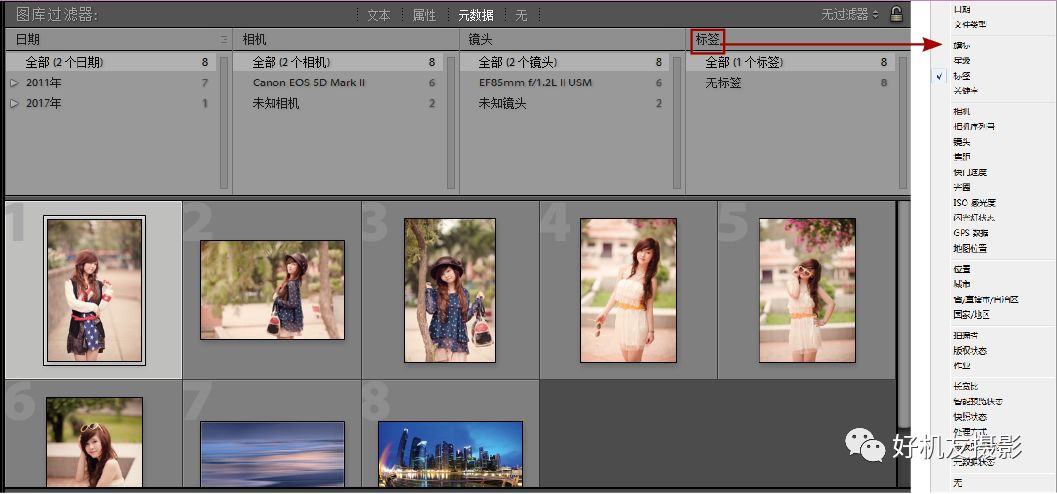Choose 关键字 in the column menu
Image resolution: width=1057 pixels, height=494 pixels.
tap(965, 90)
